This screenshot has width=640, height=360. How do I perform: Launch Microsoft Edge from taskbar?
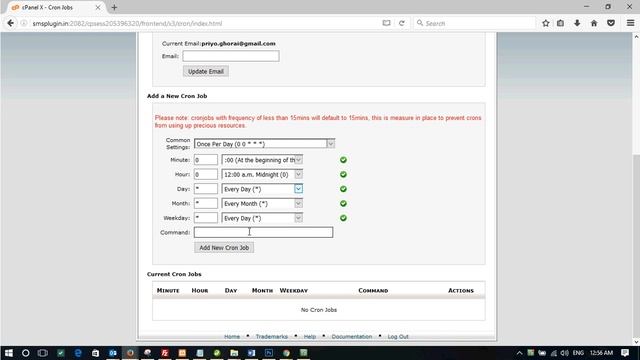point(78,353)
